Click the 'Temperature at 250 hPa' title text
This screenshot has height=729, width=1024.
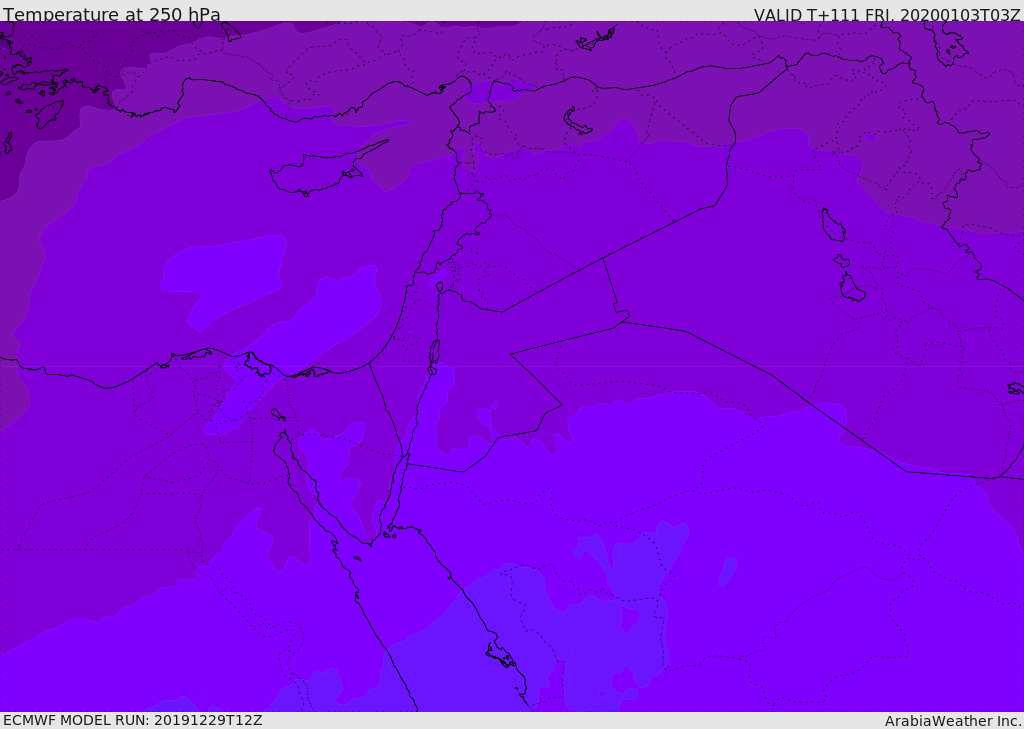(112, 14)
